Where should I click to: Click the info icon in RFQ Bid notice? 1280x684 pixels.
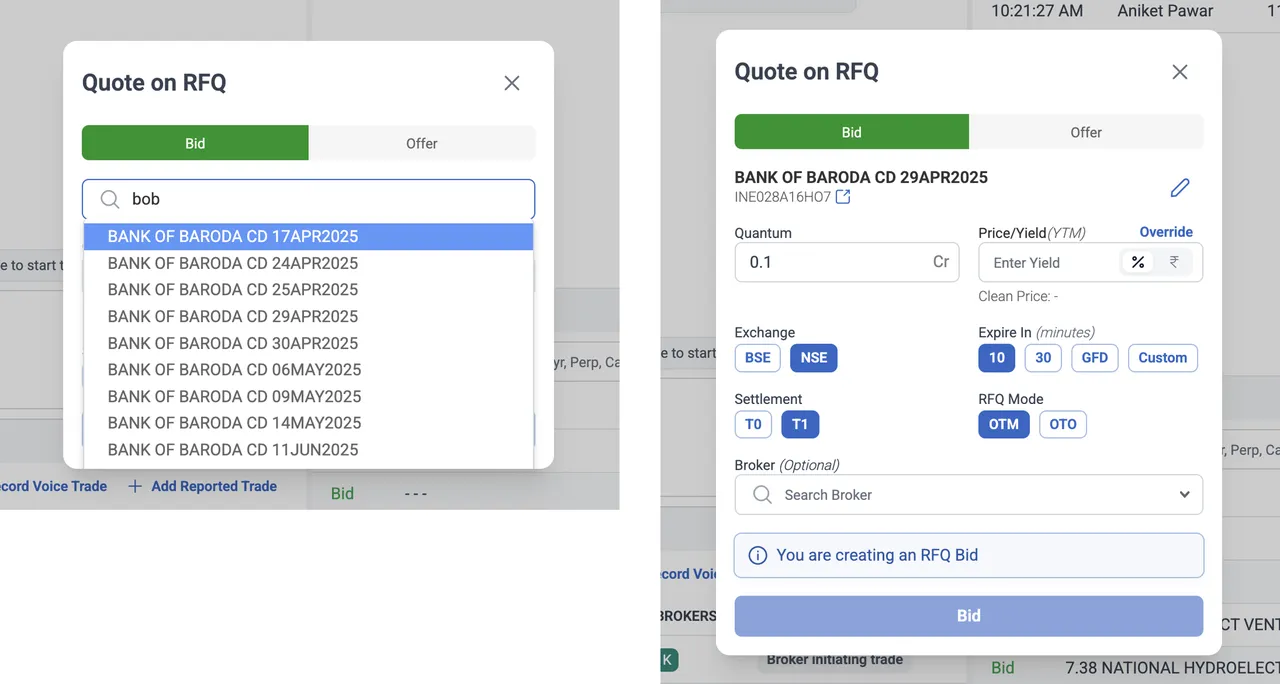pyautogui.click(x=757, y=555)
